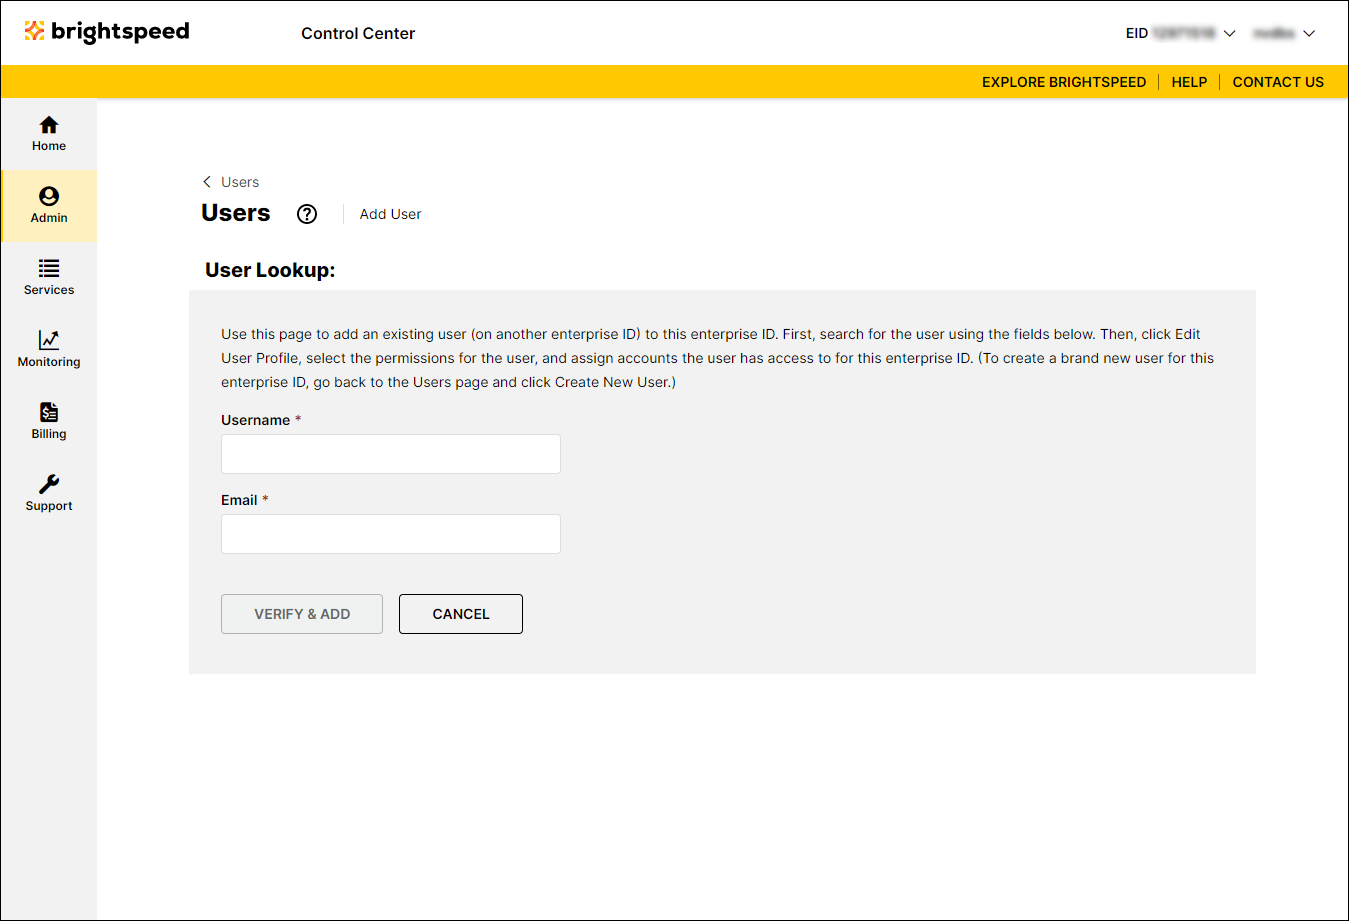Click the Users help question-mark icon
This screenshot has width=1349, height=921.
click(307, 214)
